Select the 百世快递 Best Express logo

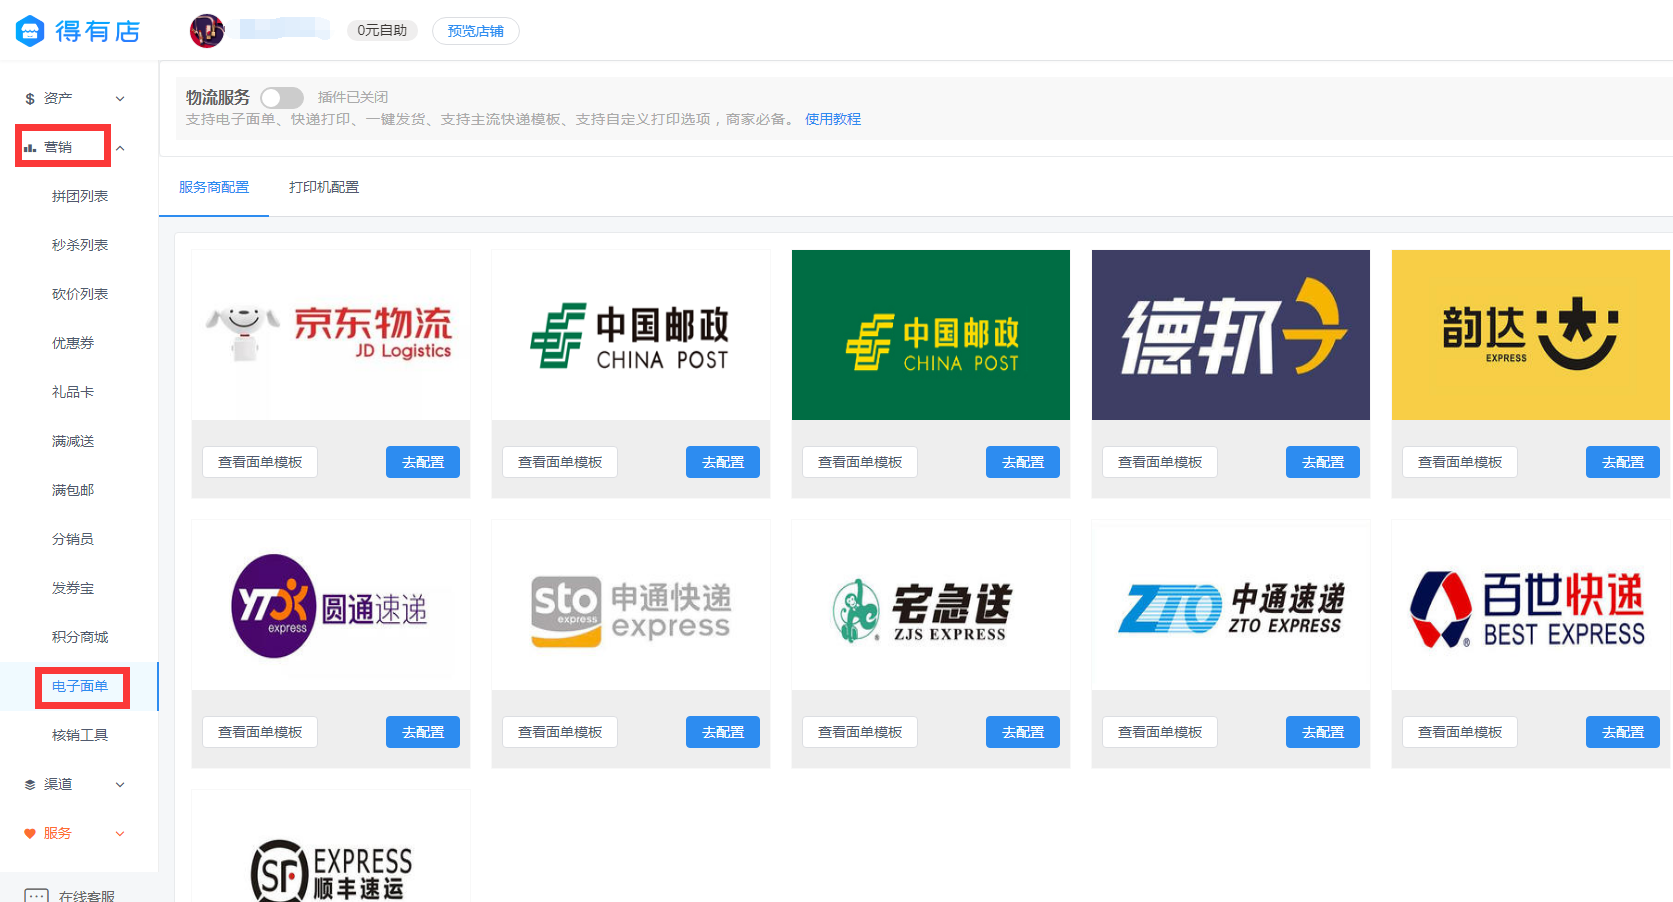[x=1531, y=605]
